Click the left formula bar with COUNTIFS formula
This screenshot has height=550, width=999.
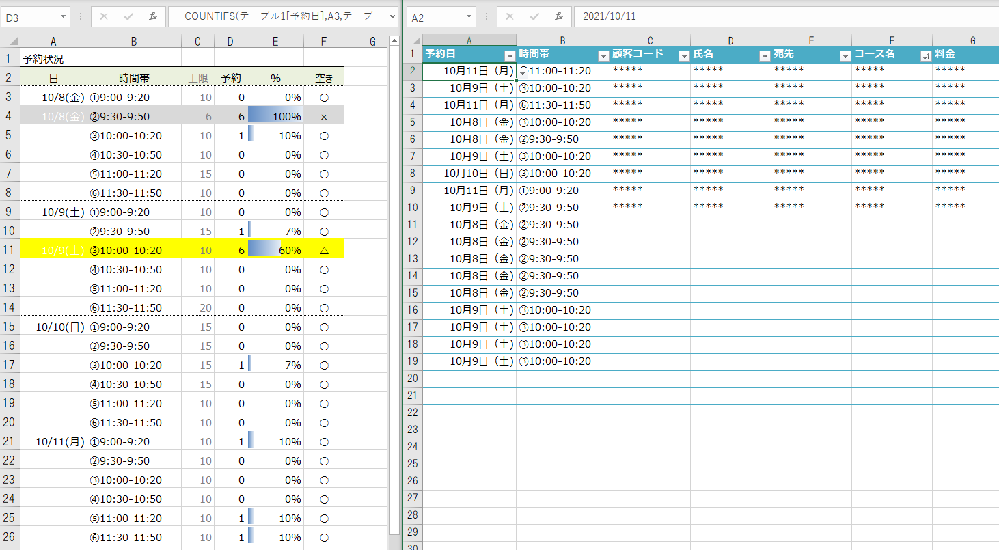click(278, 17)
